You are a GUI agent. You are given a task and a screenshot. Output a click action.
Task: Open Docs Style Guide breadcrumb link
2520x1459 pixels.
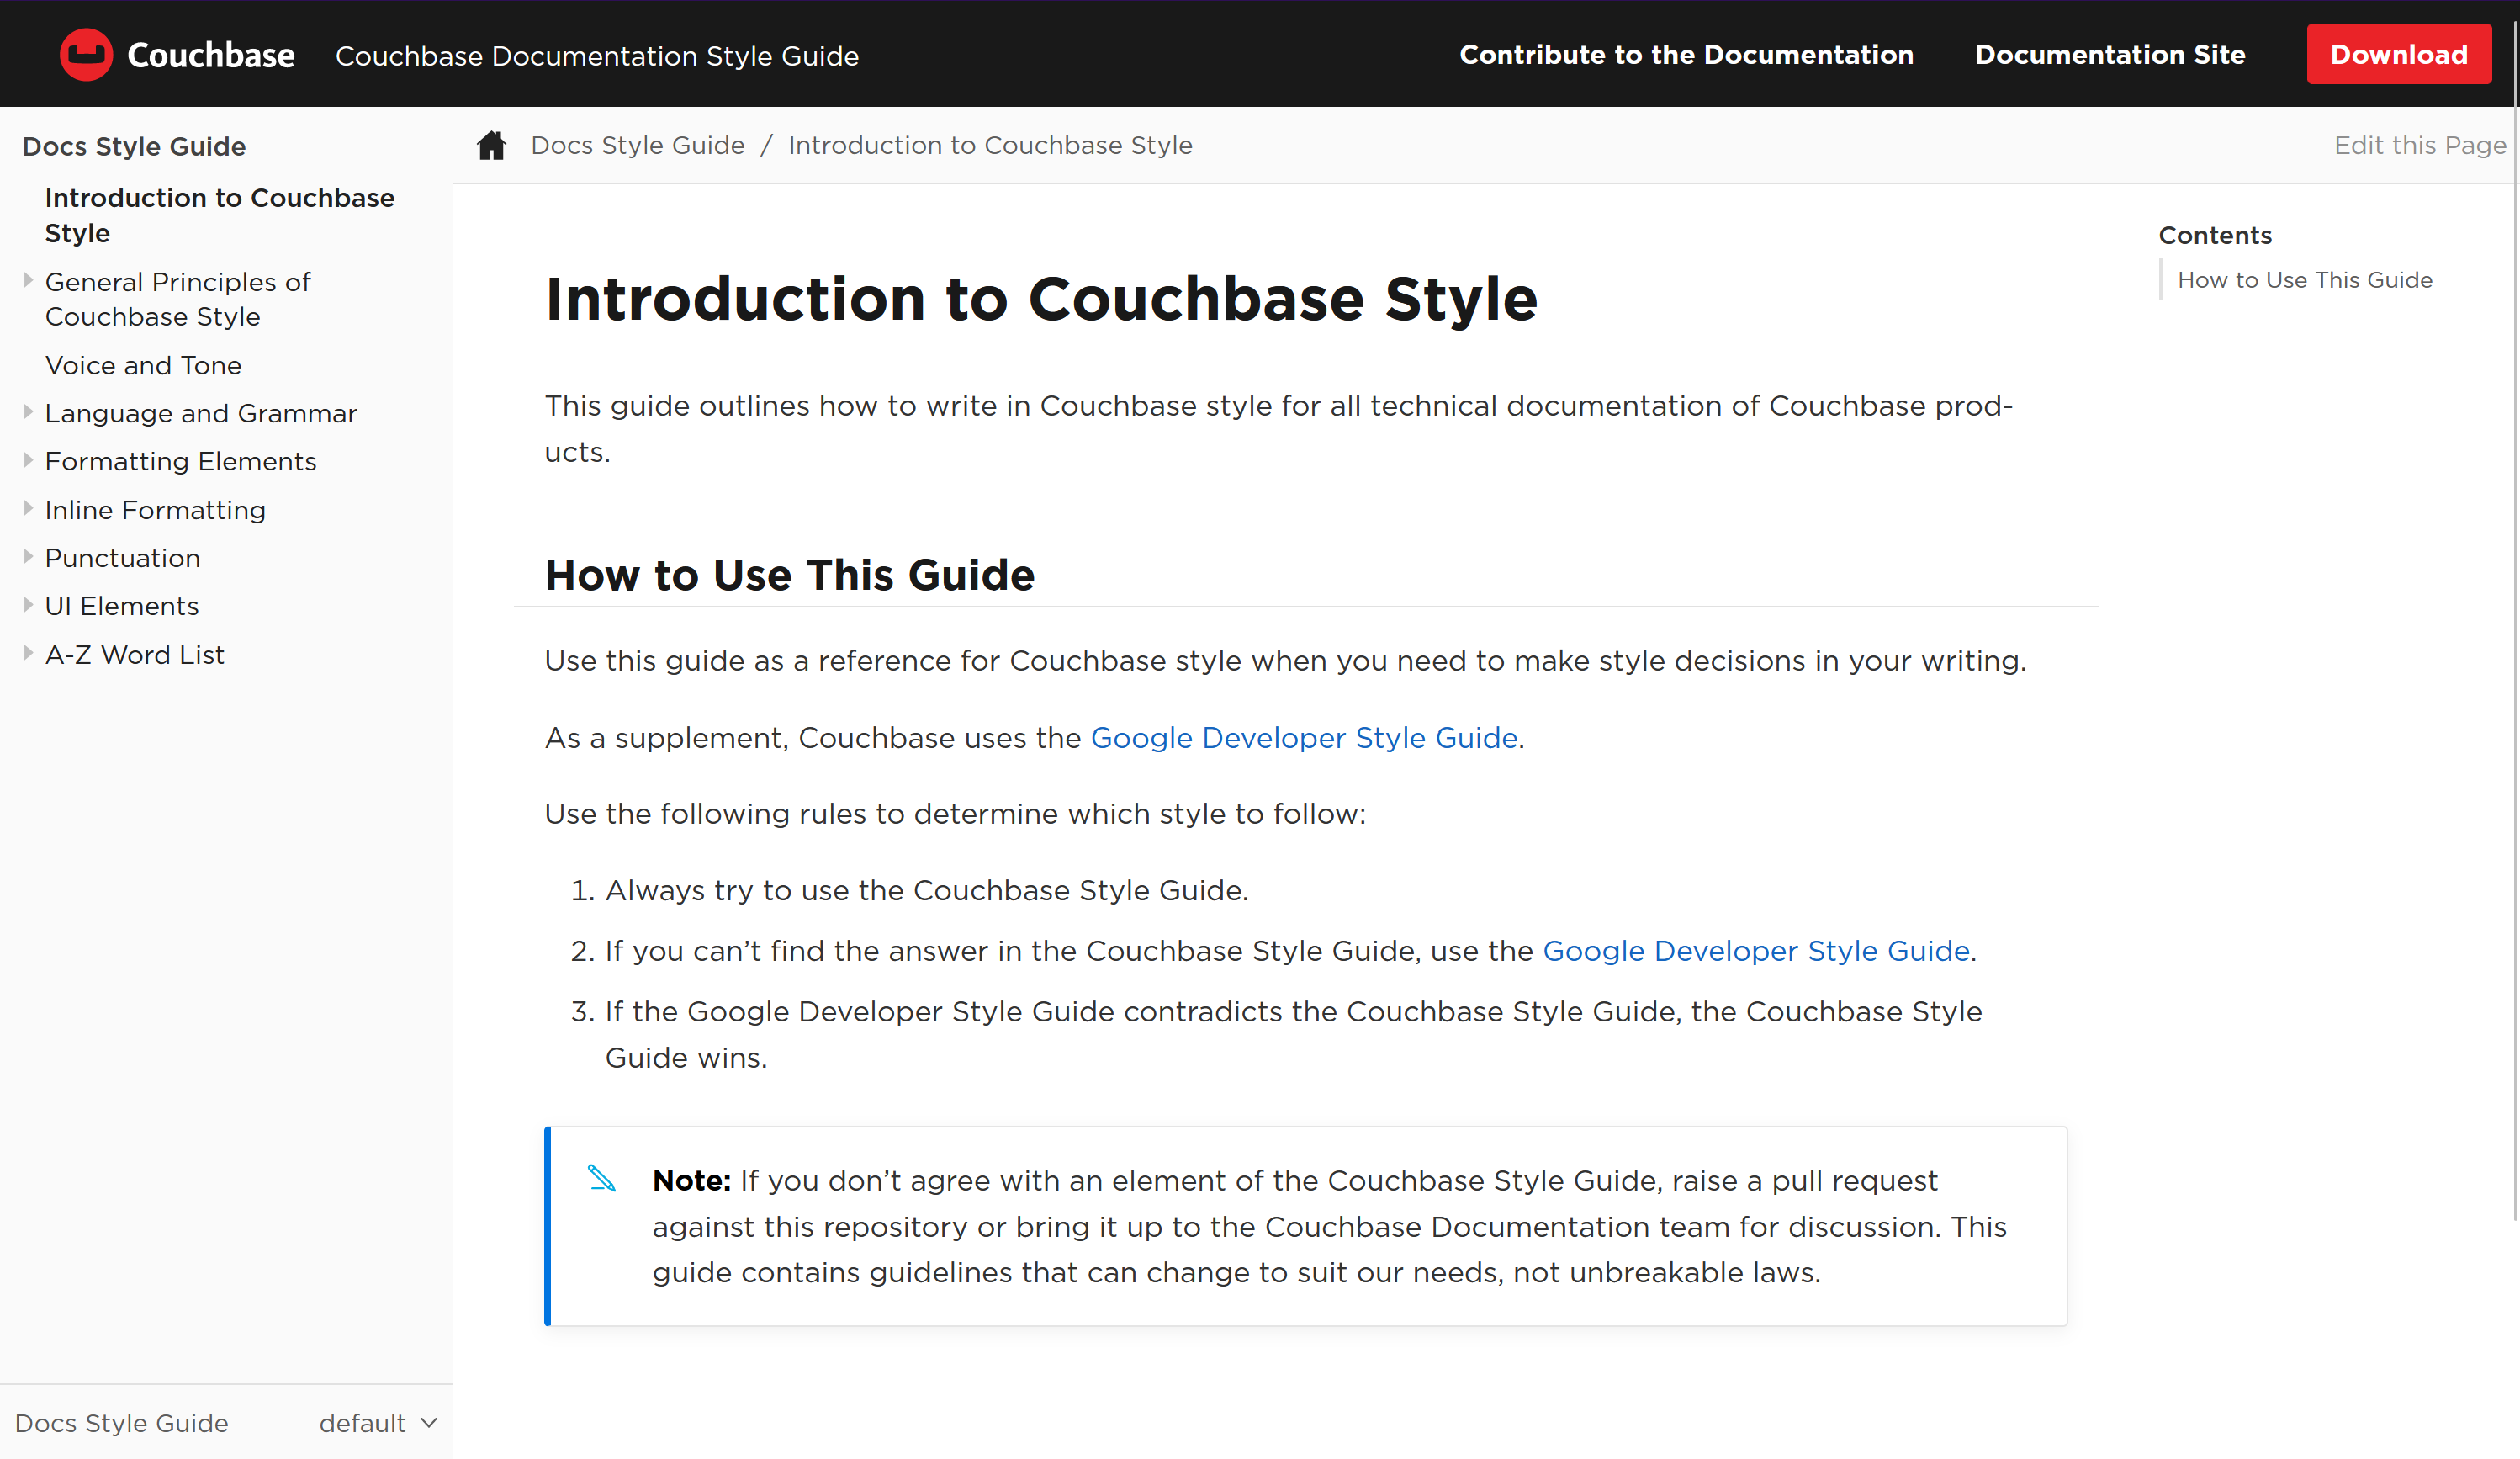[x=637, y=145]
